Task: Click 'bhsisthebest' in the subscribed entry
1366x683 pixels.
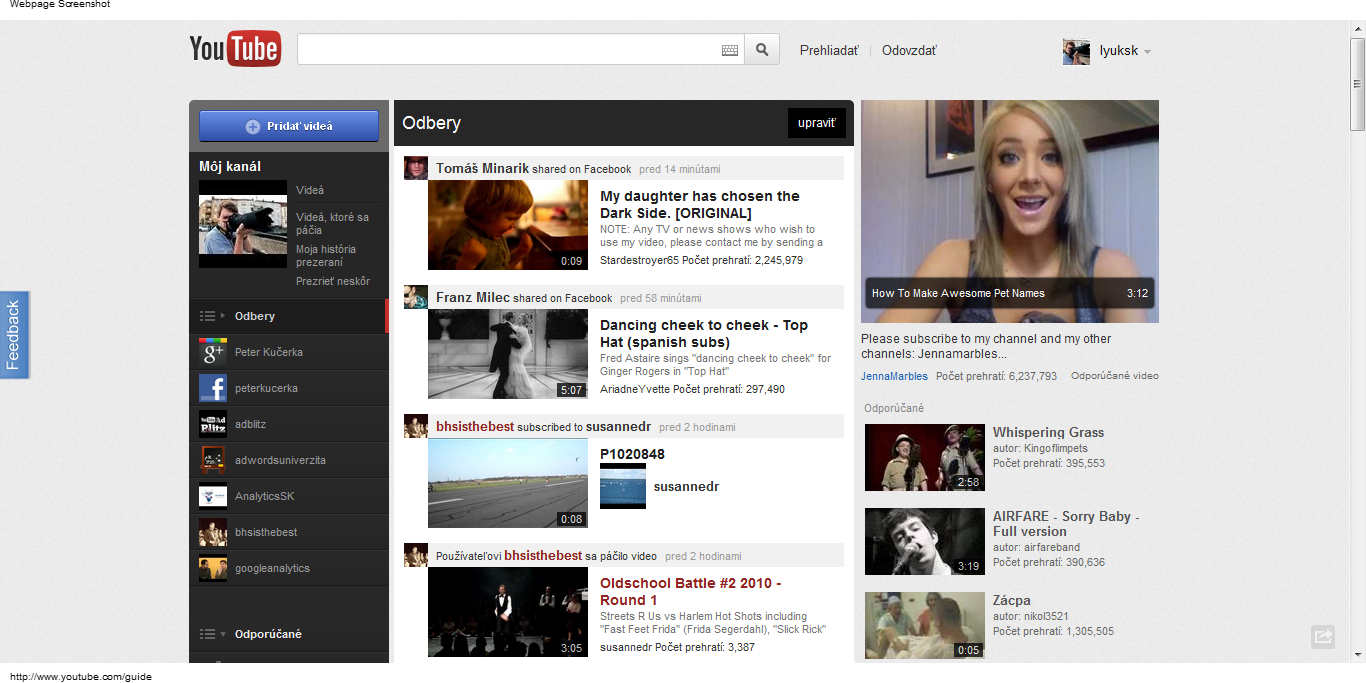Action: tap(475, 427)
